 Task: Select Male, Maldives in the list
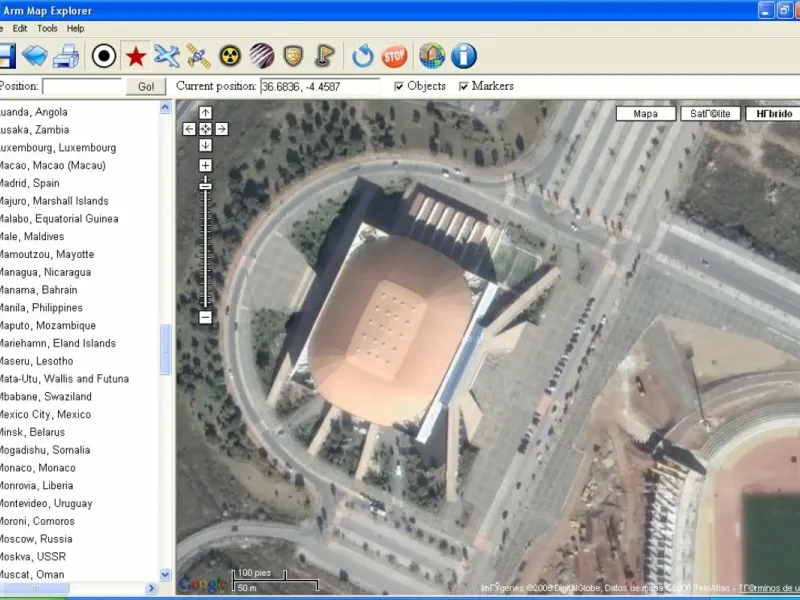click(x=32, y=236)
